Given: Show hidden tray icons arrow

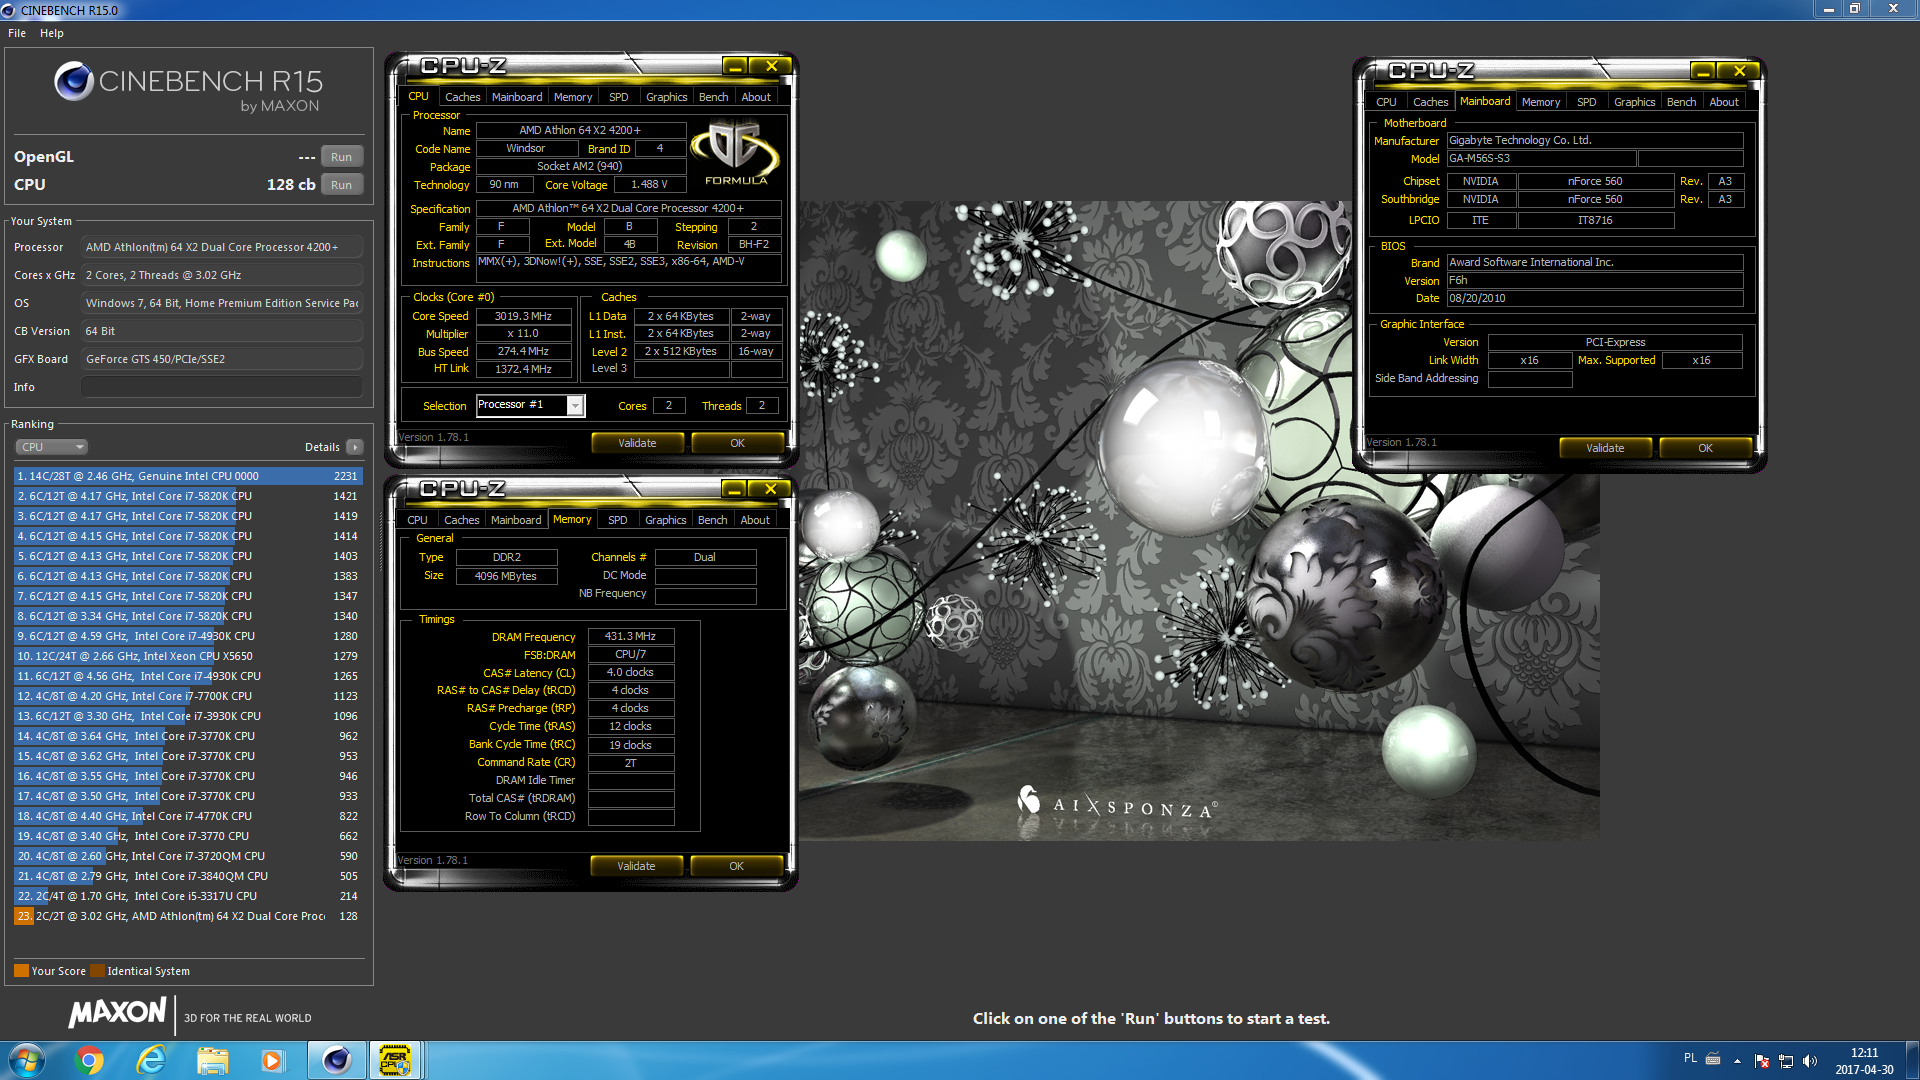Looking at the screenshot, I should click(x=1737, y=1060).
